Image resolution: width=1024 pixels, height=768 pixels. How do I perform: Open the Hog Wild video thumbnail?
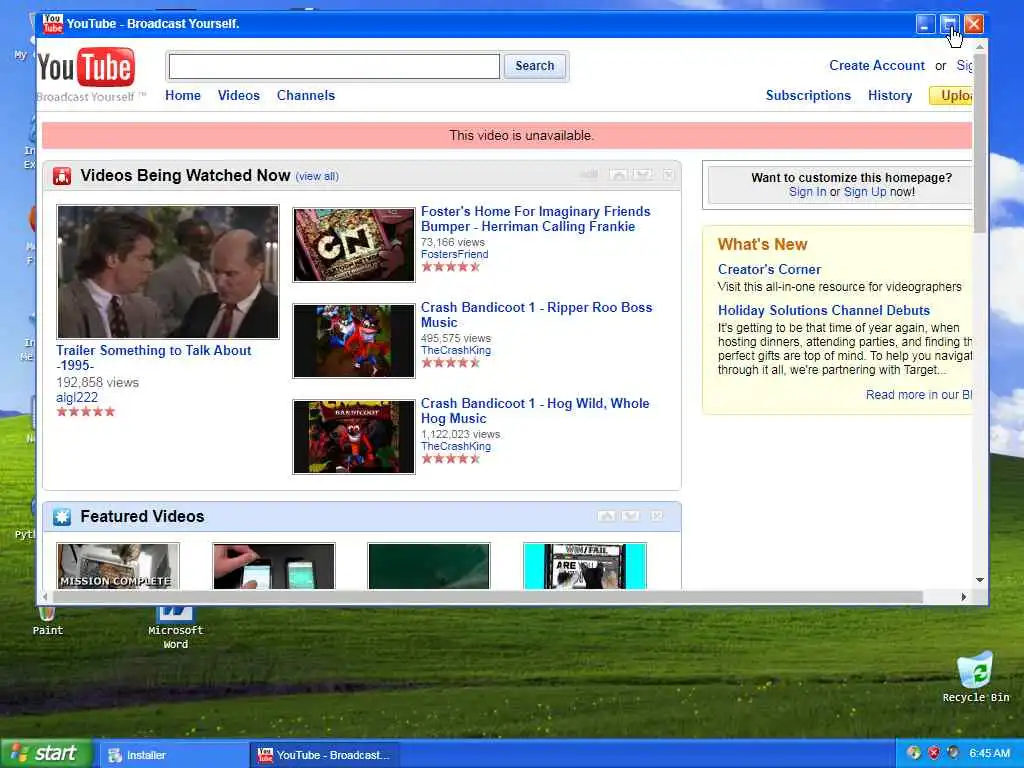pyautogui.click(x=354, y=437)
